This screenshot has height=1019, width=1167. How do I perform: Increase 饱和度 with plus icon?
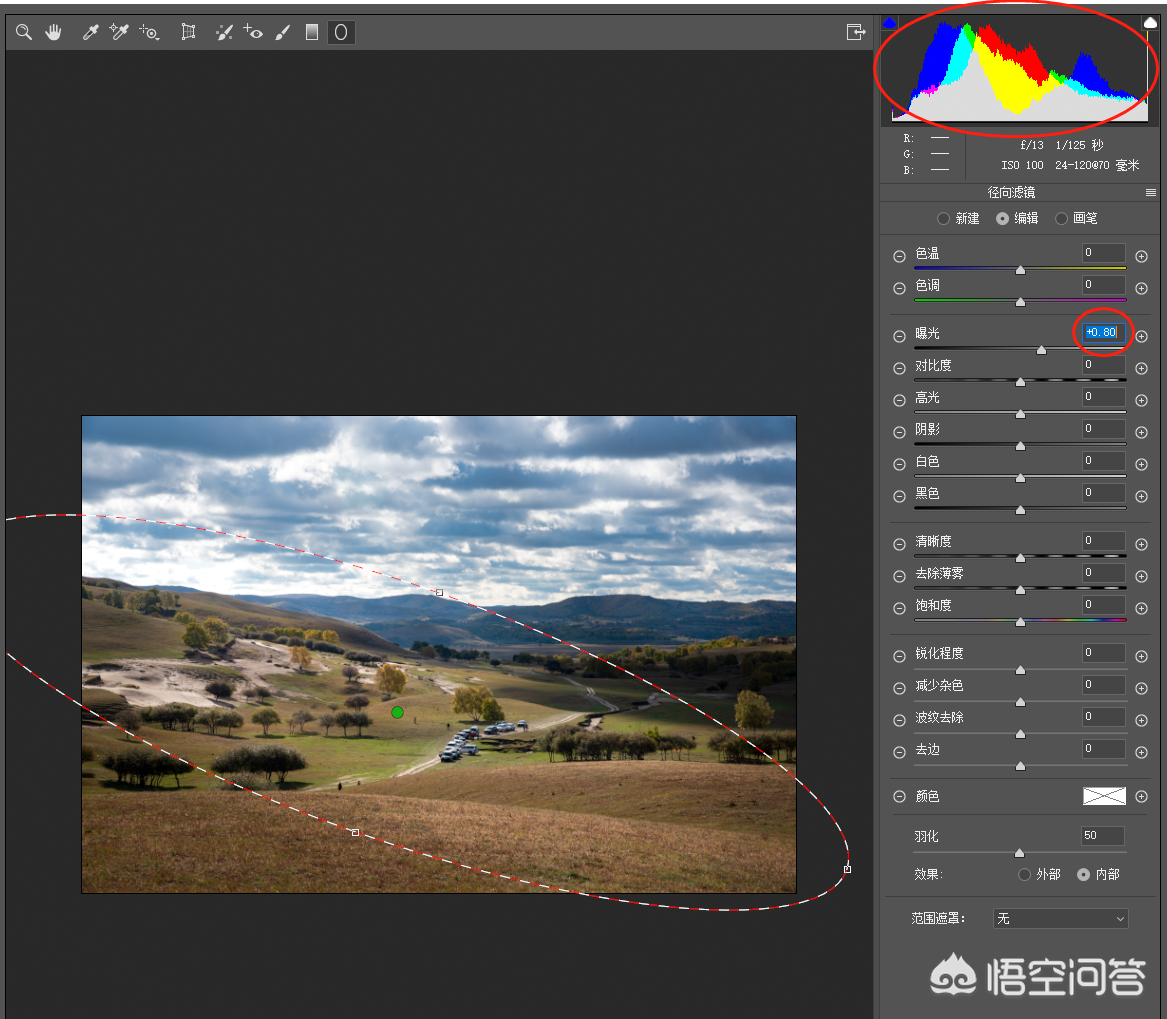pyautogui.click(x=1142, y=608)
